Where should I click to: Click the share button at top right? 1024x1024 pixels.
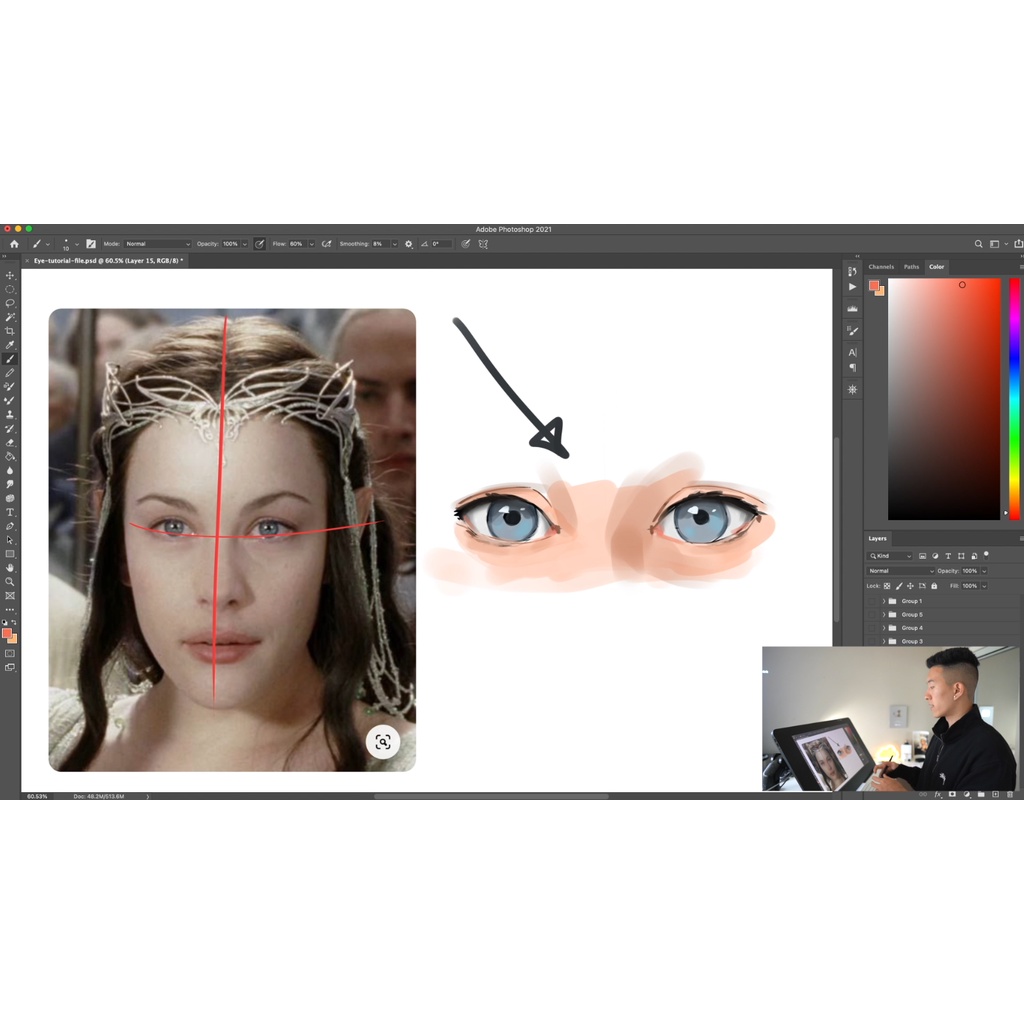[x=1018, y=244]
